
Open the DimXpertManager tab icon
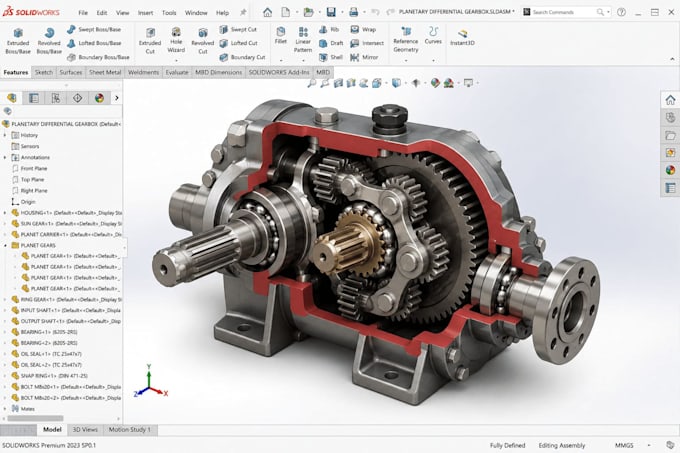78,98
